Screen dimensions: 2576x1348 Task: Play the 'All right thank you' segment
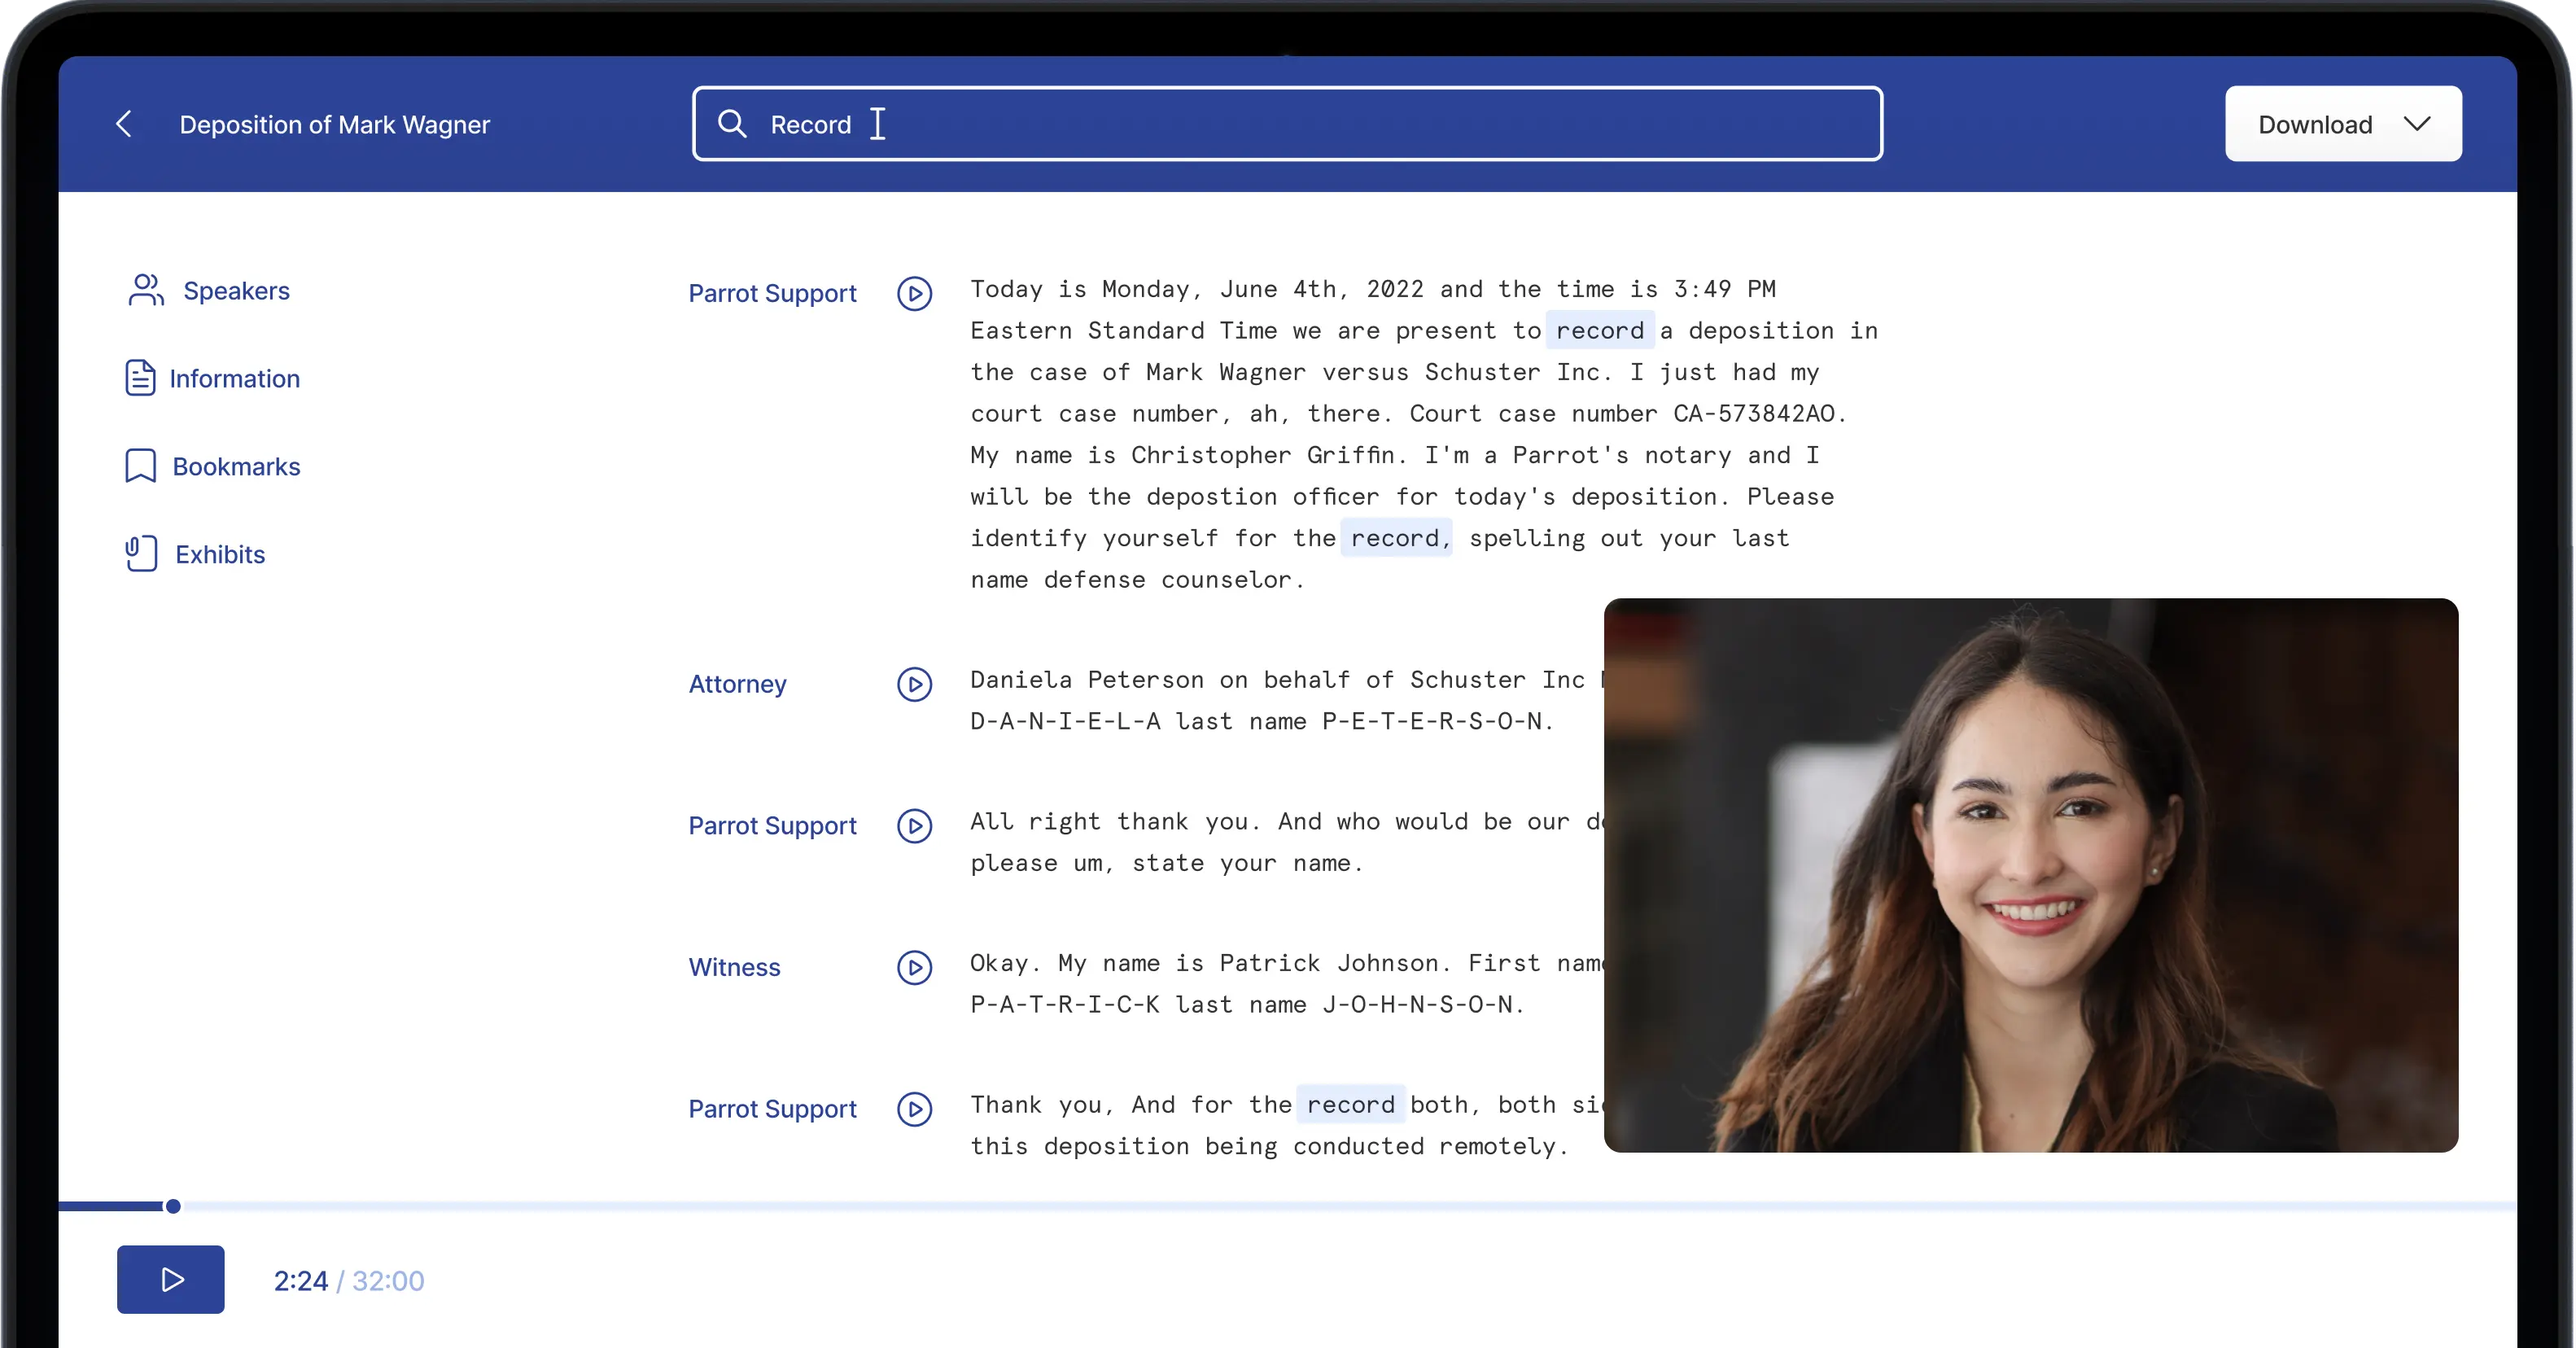pos(914,826)
